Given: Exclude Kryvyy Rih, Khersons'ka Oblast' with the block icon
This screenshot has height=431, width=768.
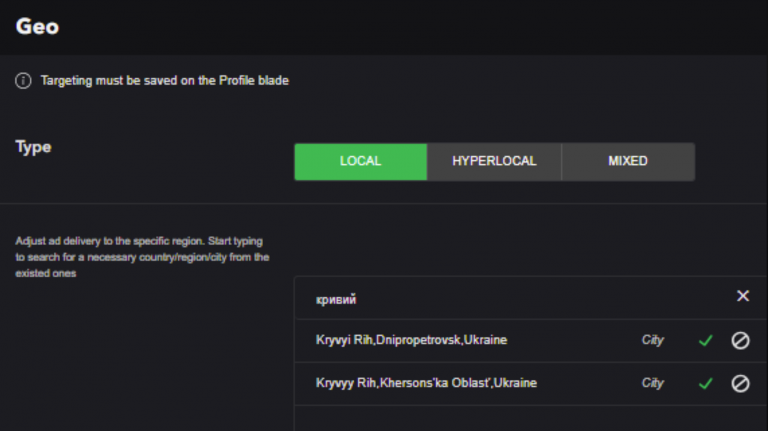Looking at the screenshot, I should click(740, 383).
